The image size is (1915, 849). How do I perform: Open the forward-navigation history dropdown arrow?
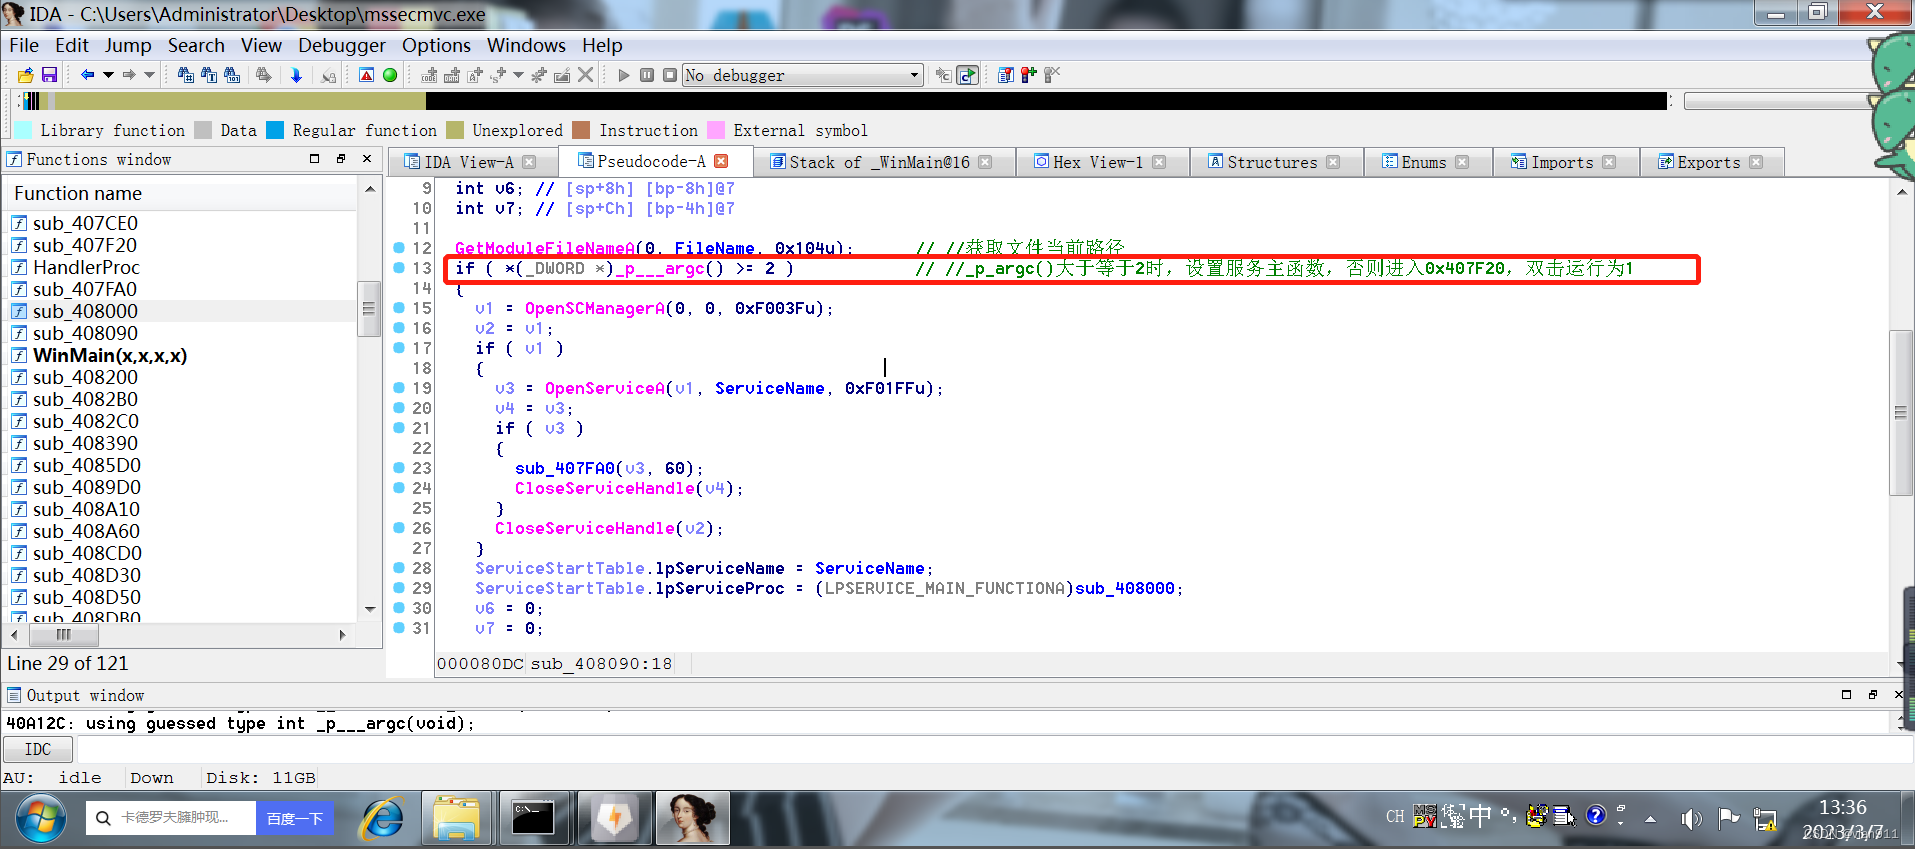pos(150,75)
